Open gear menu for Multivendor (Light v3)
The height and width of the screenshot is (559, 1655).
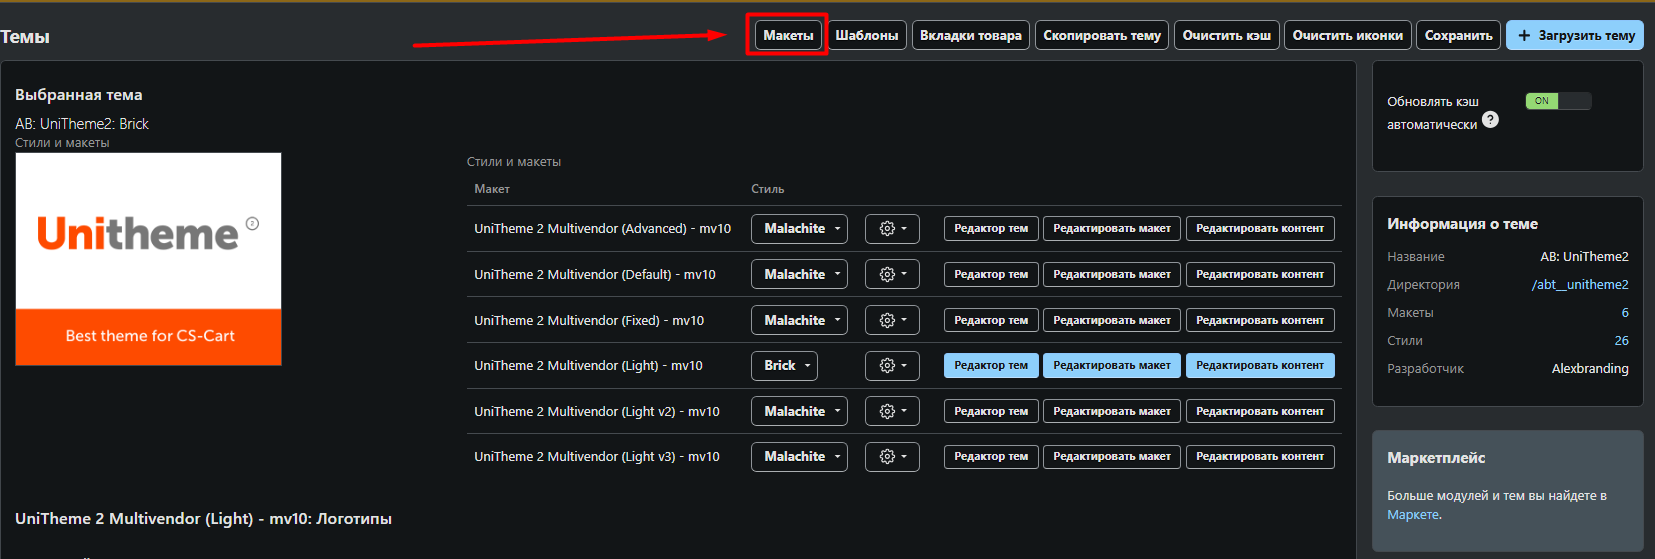(x=892, y=457)
